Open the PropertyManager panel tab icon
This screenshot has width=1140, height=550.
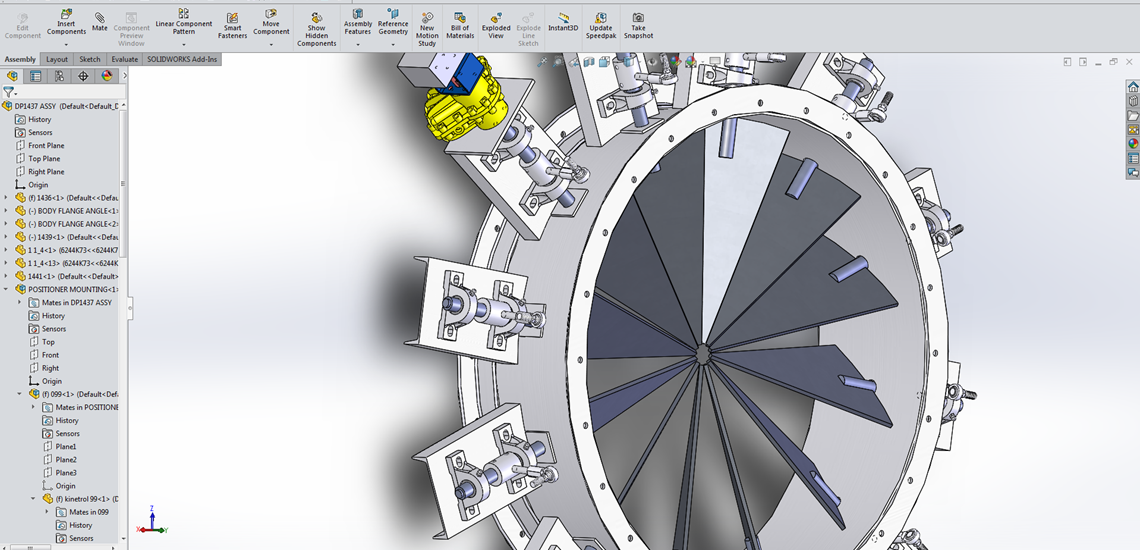[x=36, y=76]
